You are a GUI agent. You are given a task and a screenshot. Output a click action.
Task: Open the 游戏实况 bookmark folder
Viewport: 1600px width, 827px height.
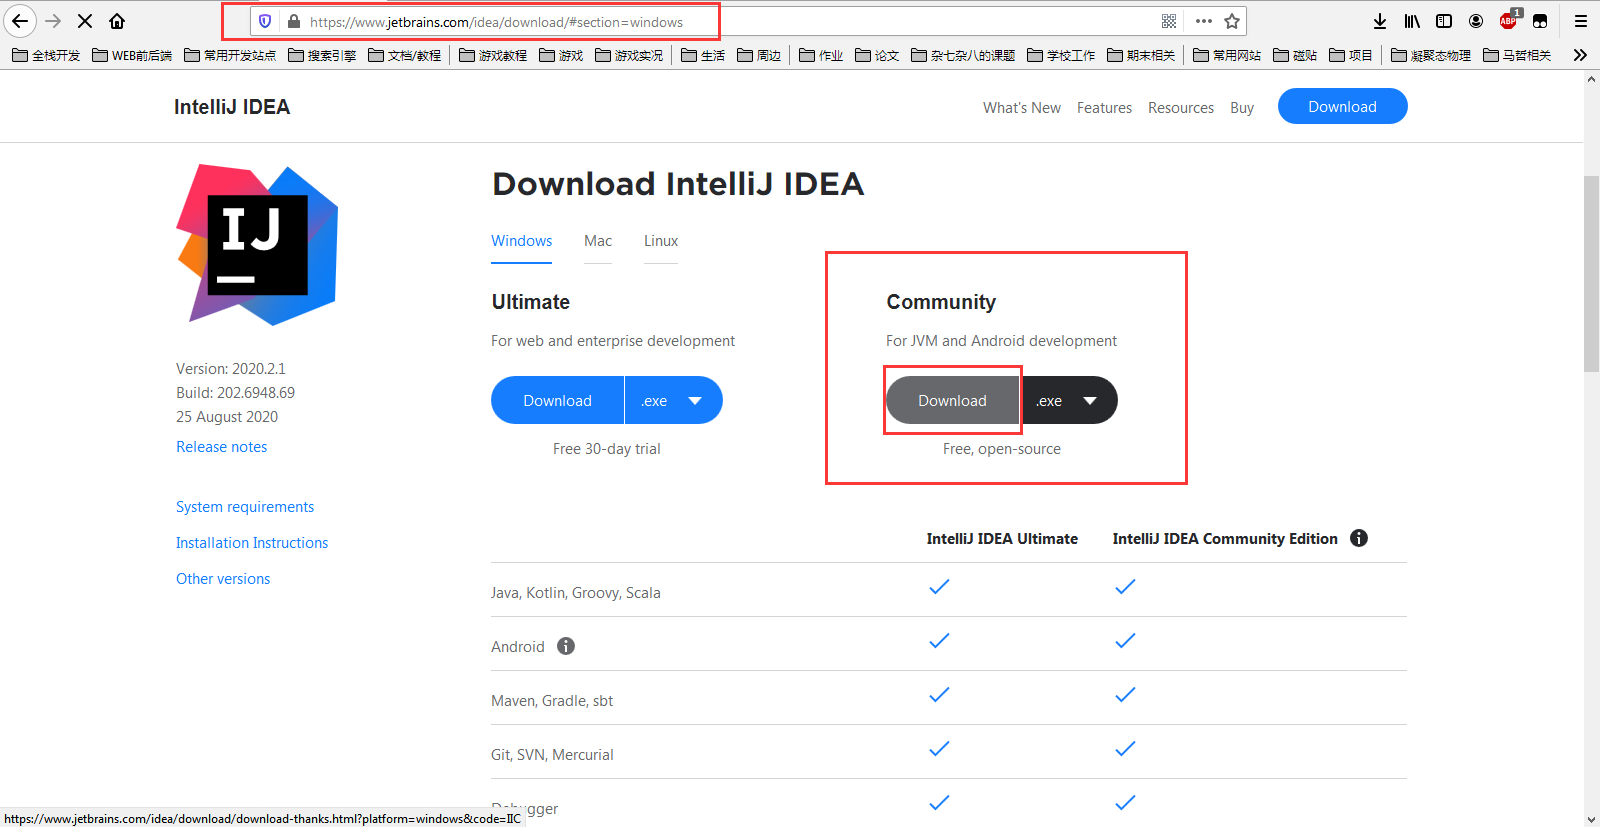[629, 55]
